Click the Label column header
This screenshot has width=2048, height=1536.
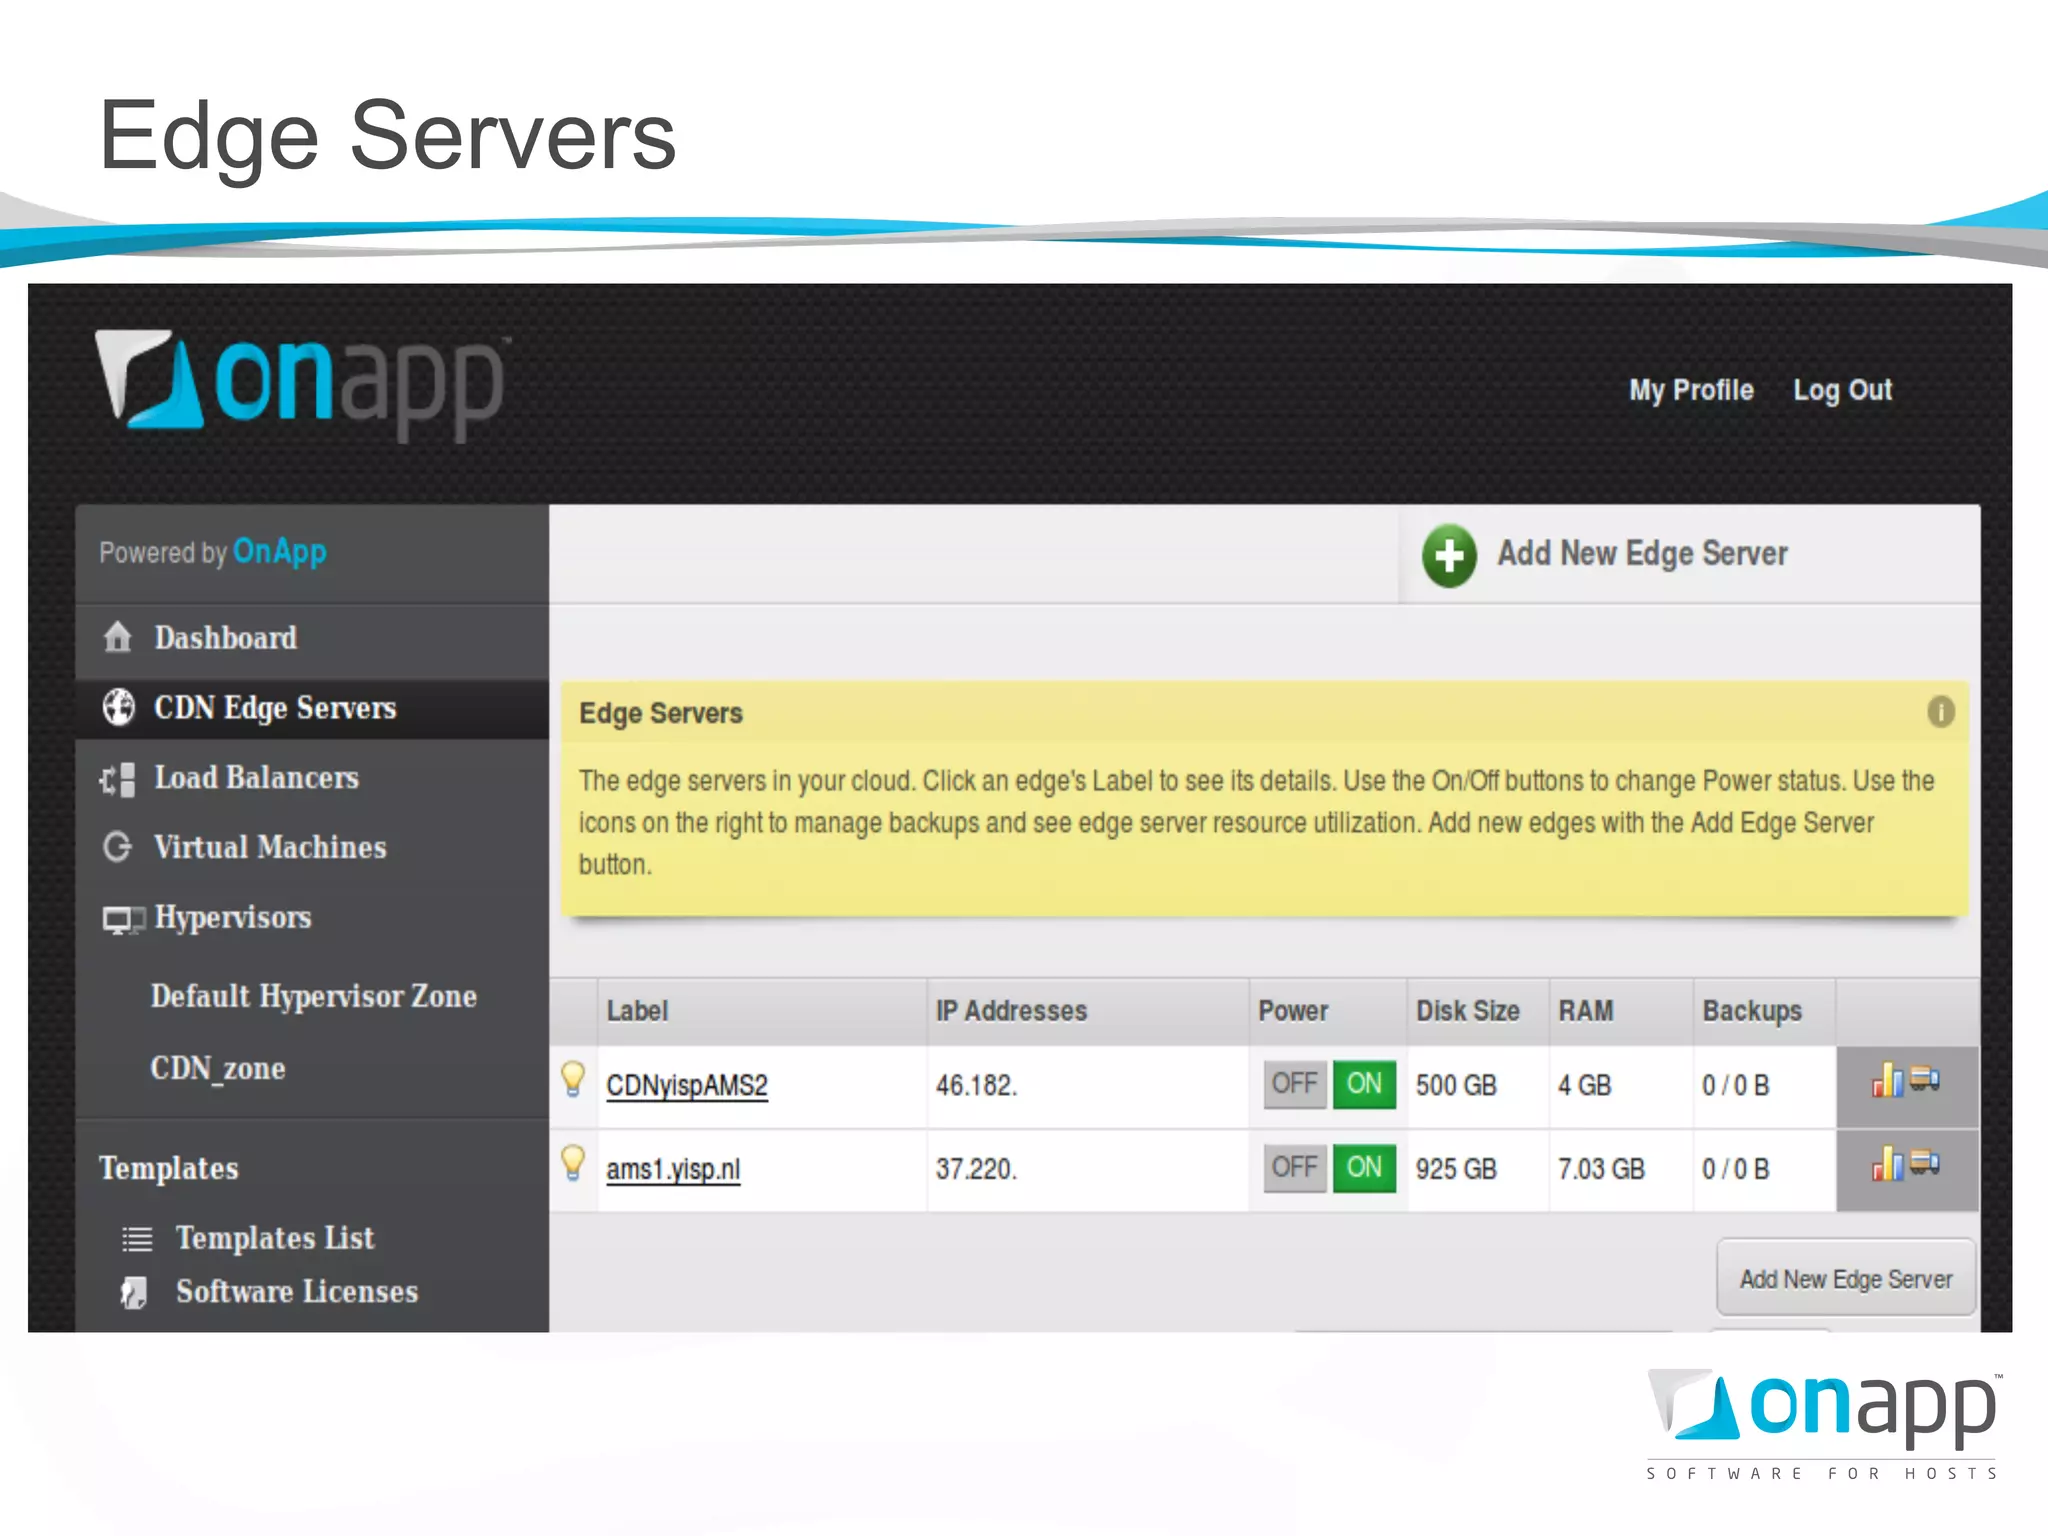(637, 1011)
